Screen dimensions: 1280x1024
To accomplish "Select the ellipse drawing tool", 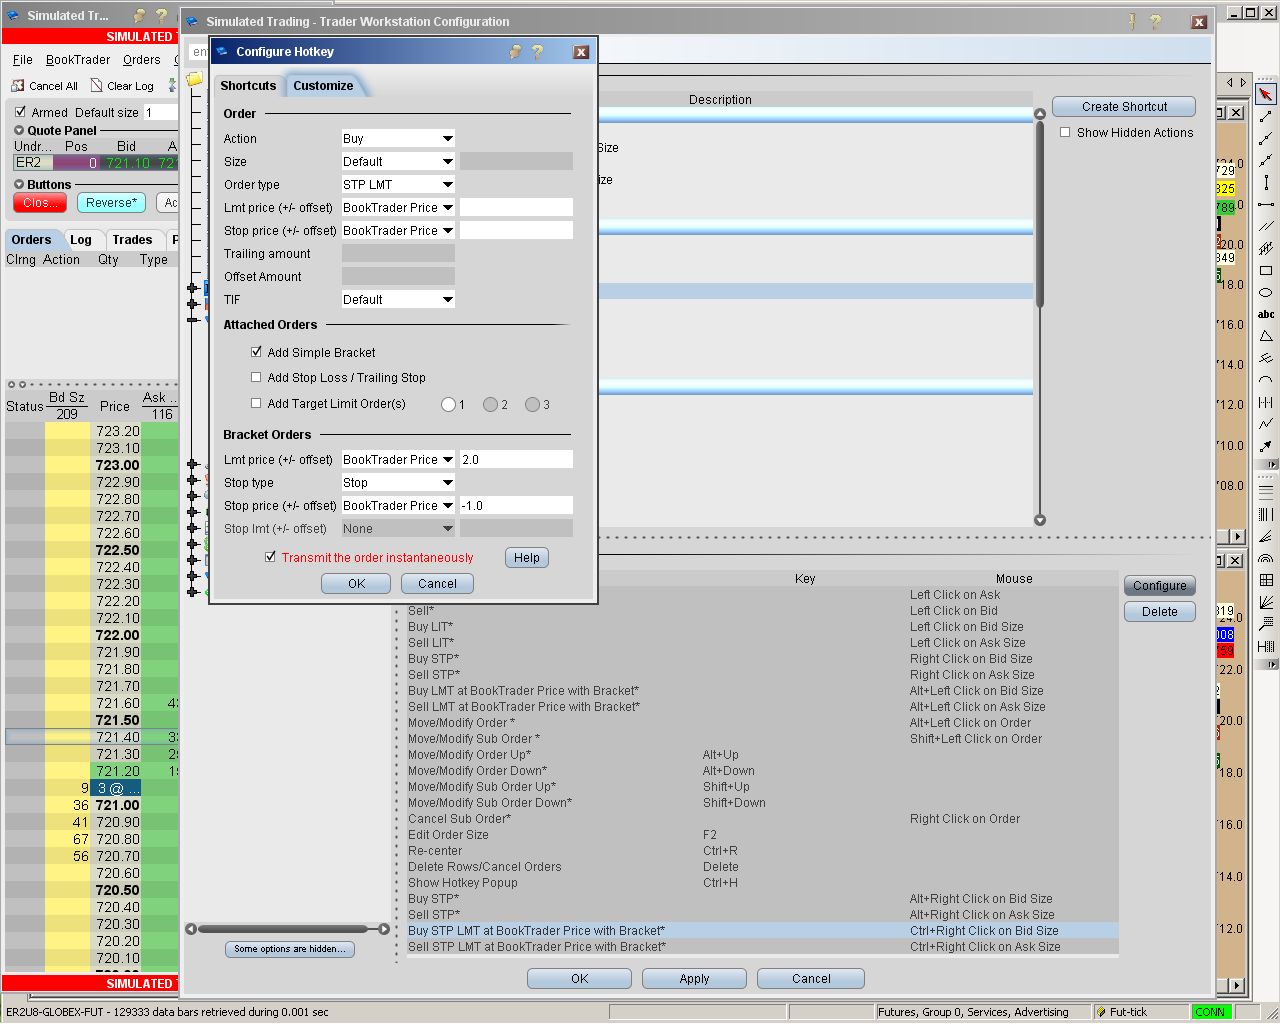I will tap(1266, 293).
